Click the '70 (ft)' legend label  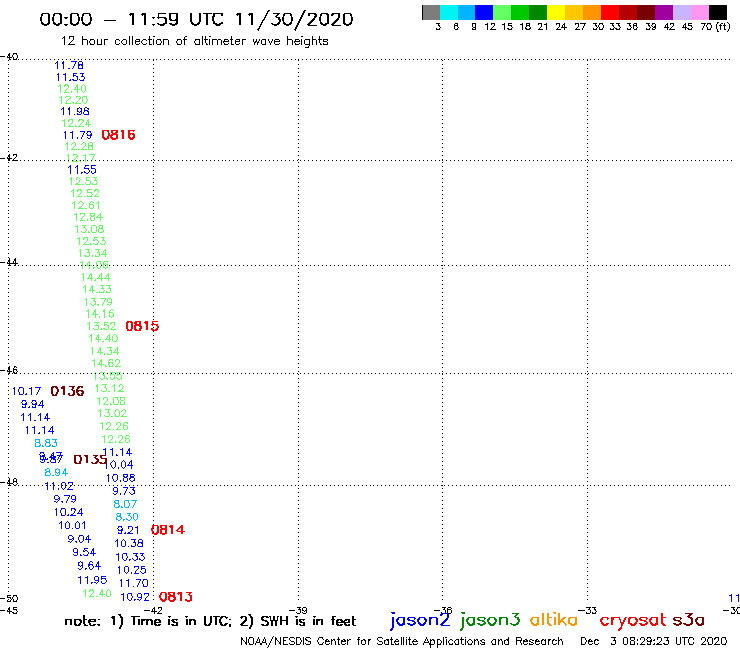coord(715,26)
